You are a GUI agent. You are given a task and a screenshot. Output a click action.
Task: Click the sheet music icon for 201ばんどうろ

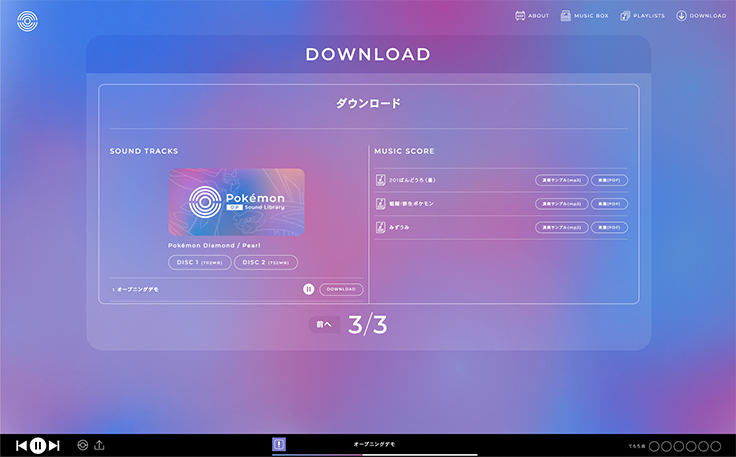coord(380,180)
